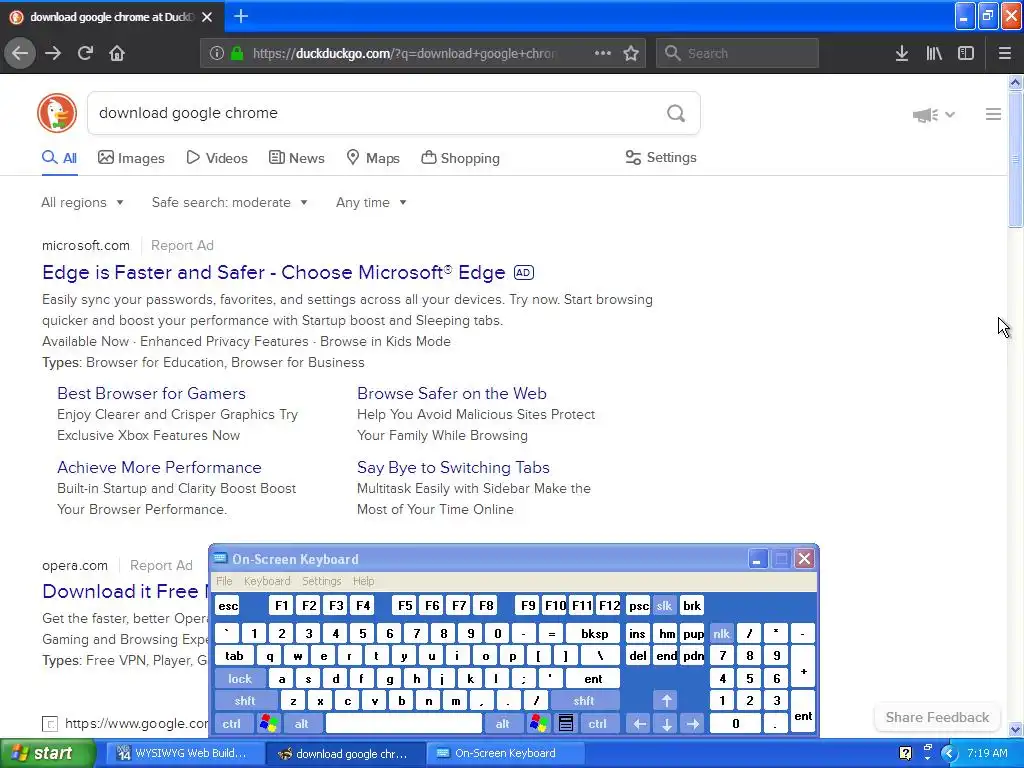Click the keyboard right arrow key
Image resolution: width=1024 pixels, height=768 pixels.
click(x=694, y=724)
